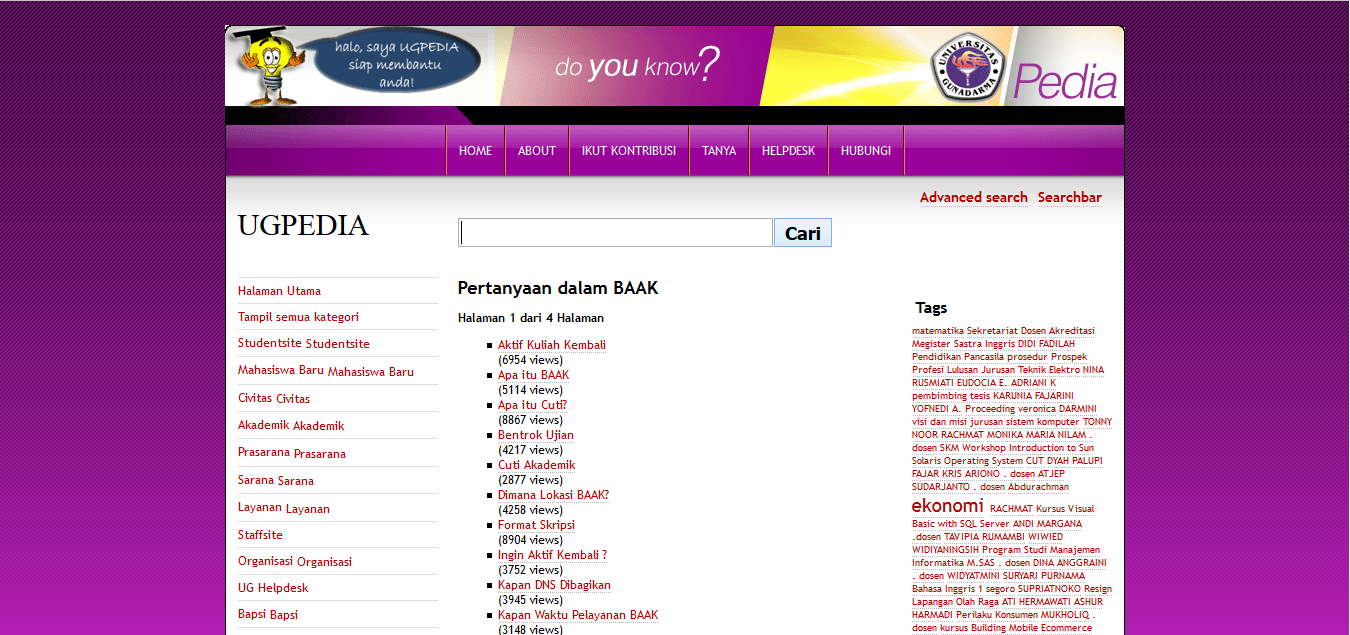
Task: Click the '(8867 views)' count text
Action: pyautogui.click(x=530, y=420)
